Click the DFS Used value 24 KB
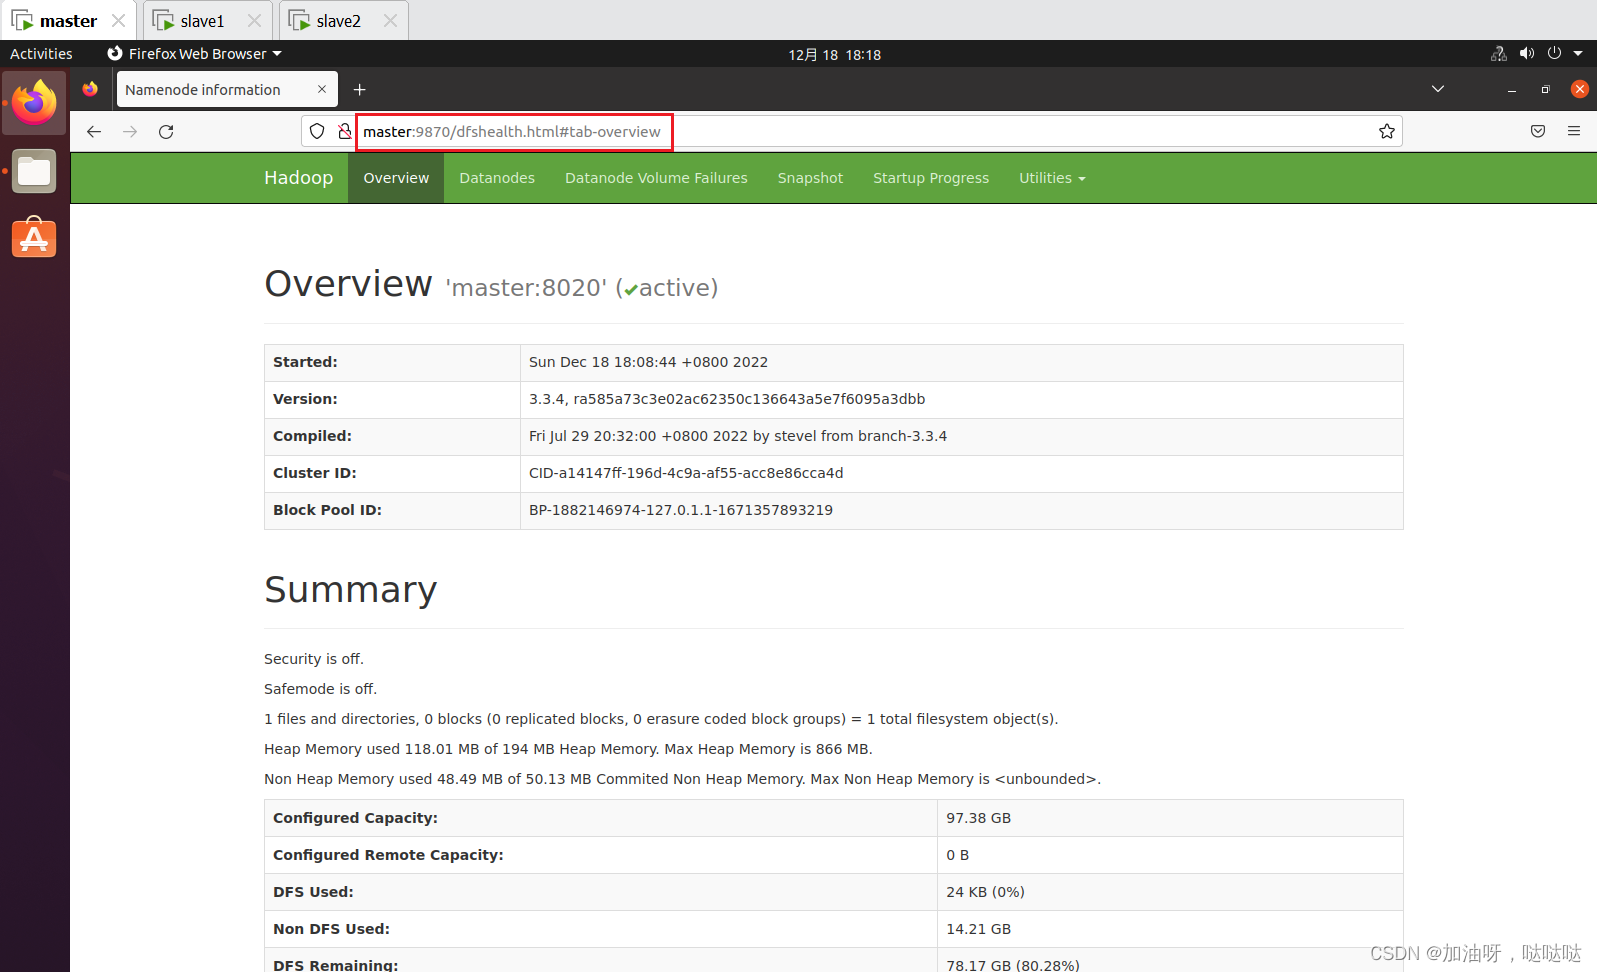The image size is (1597, 972). coord(985,892)
